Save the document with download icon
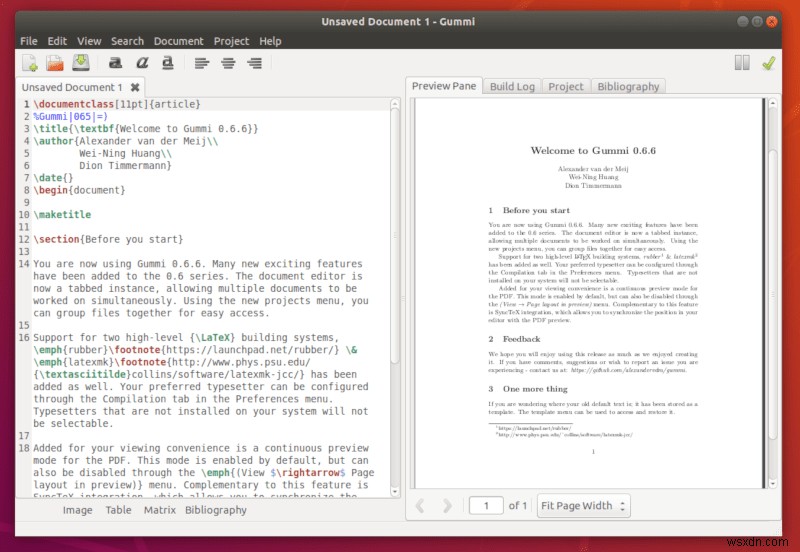This screenshot has width=800, height=552. pos(81,62)
